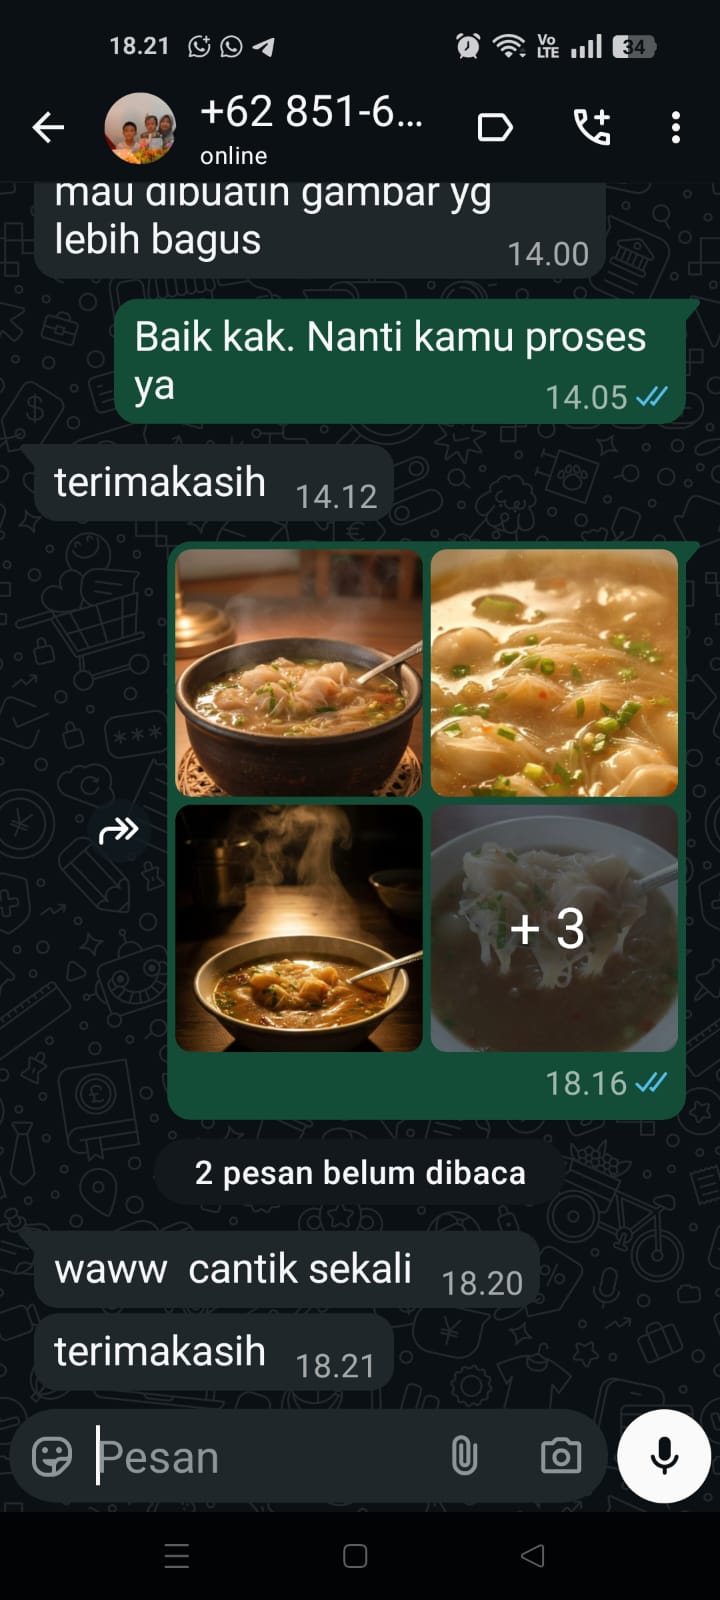
Task: Start a call with the phone-plus icon
Action: pos(592,128)
